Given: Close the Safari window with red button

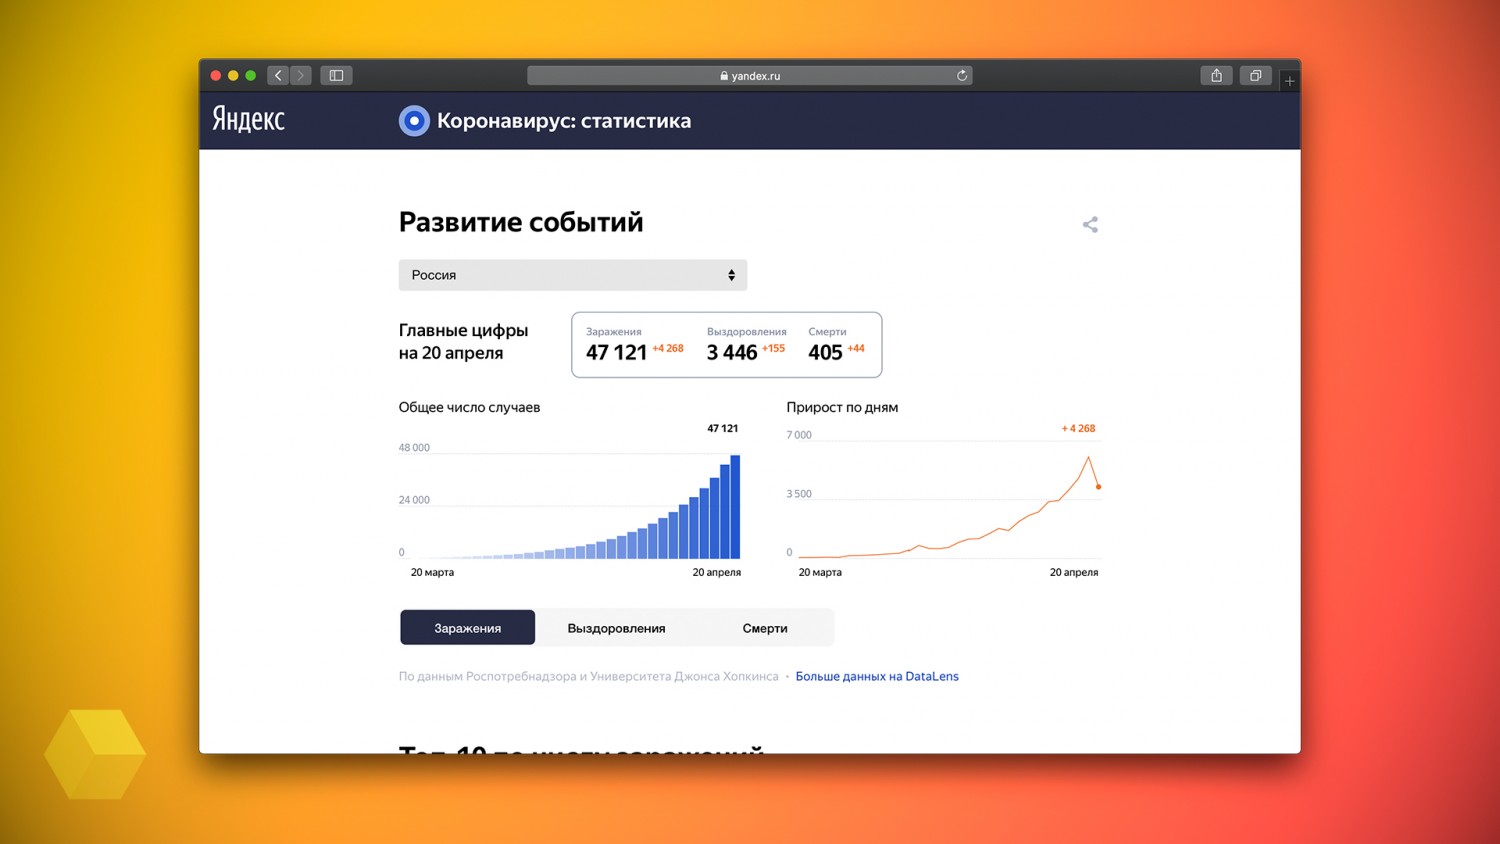Looking at the screenshot, I should (x=215, y=75).
